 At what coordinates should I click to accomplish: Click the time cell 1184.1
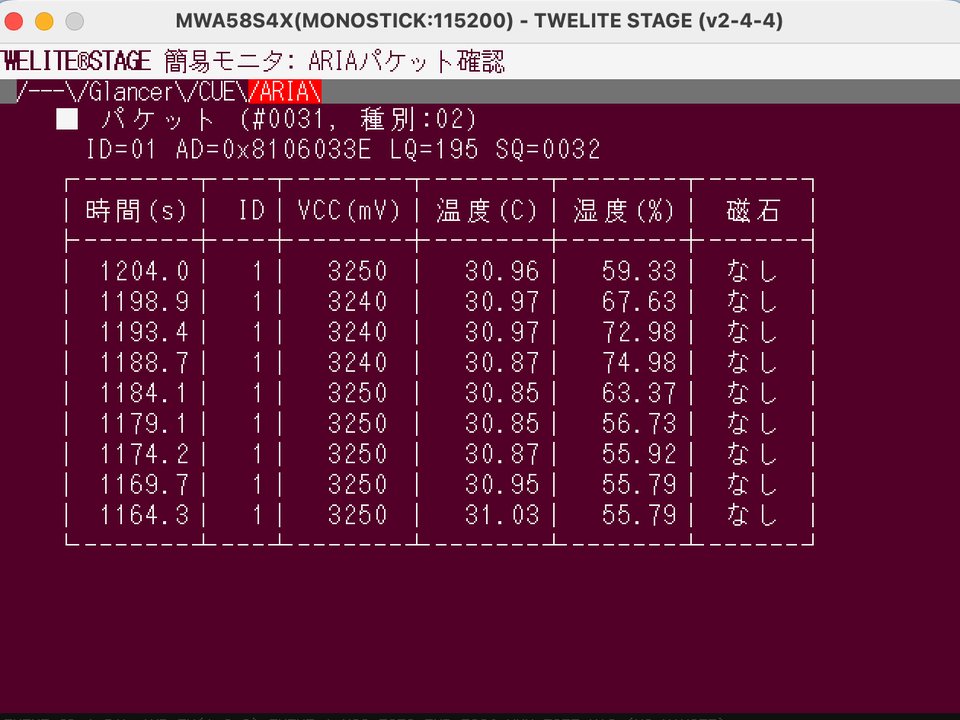144,393
